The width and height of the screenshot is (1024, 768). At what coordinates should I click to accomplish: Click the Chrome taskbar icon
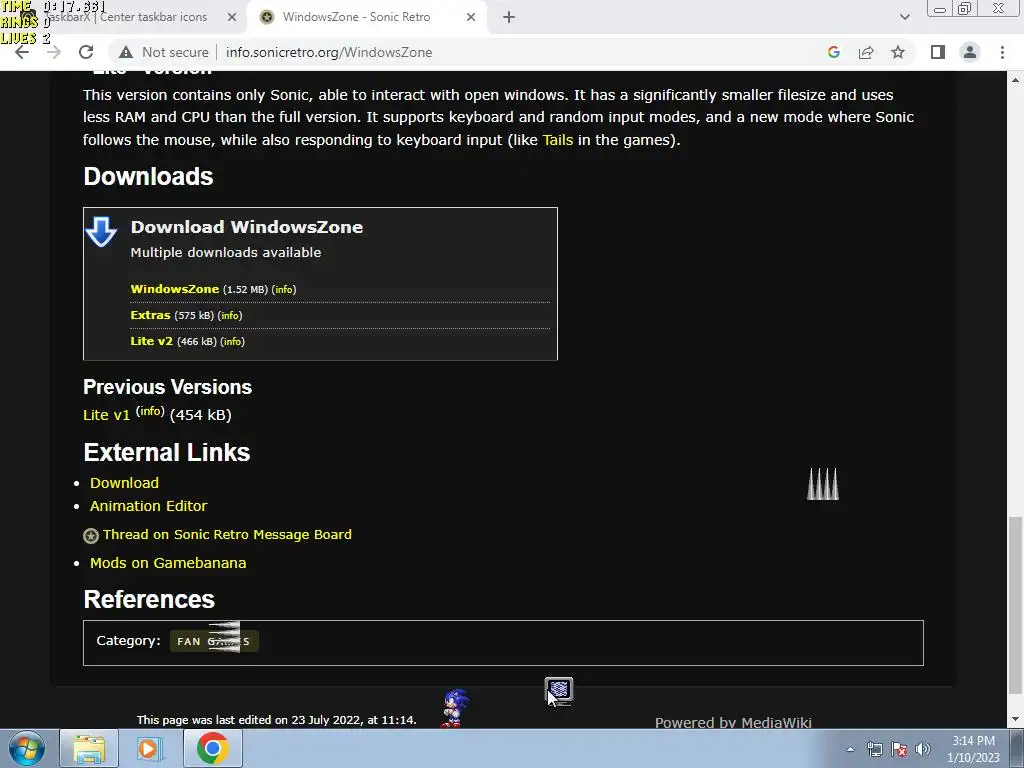(212, 748)
